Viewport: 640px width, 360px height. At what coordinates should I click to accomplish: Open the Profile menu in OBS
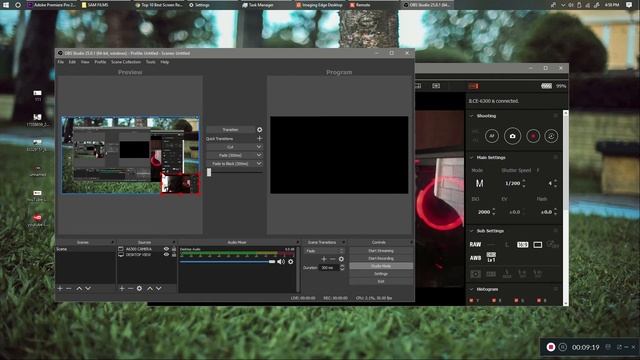pyautogui.click(x=100, y=62)
